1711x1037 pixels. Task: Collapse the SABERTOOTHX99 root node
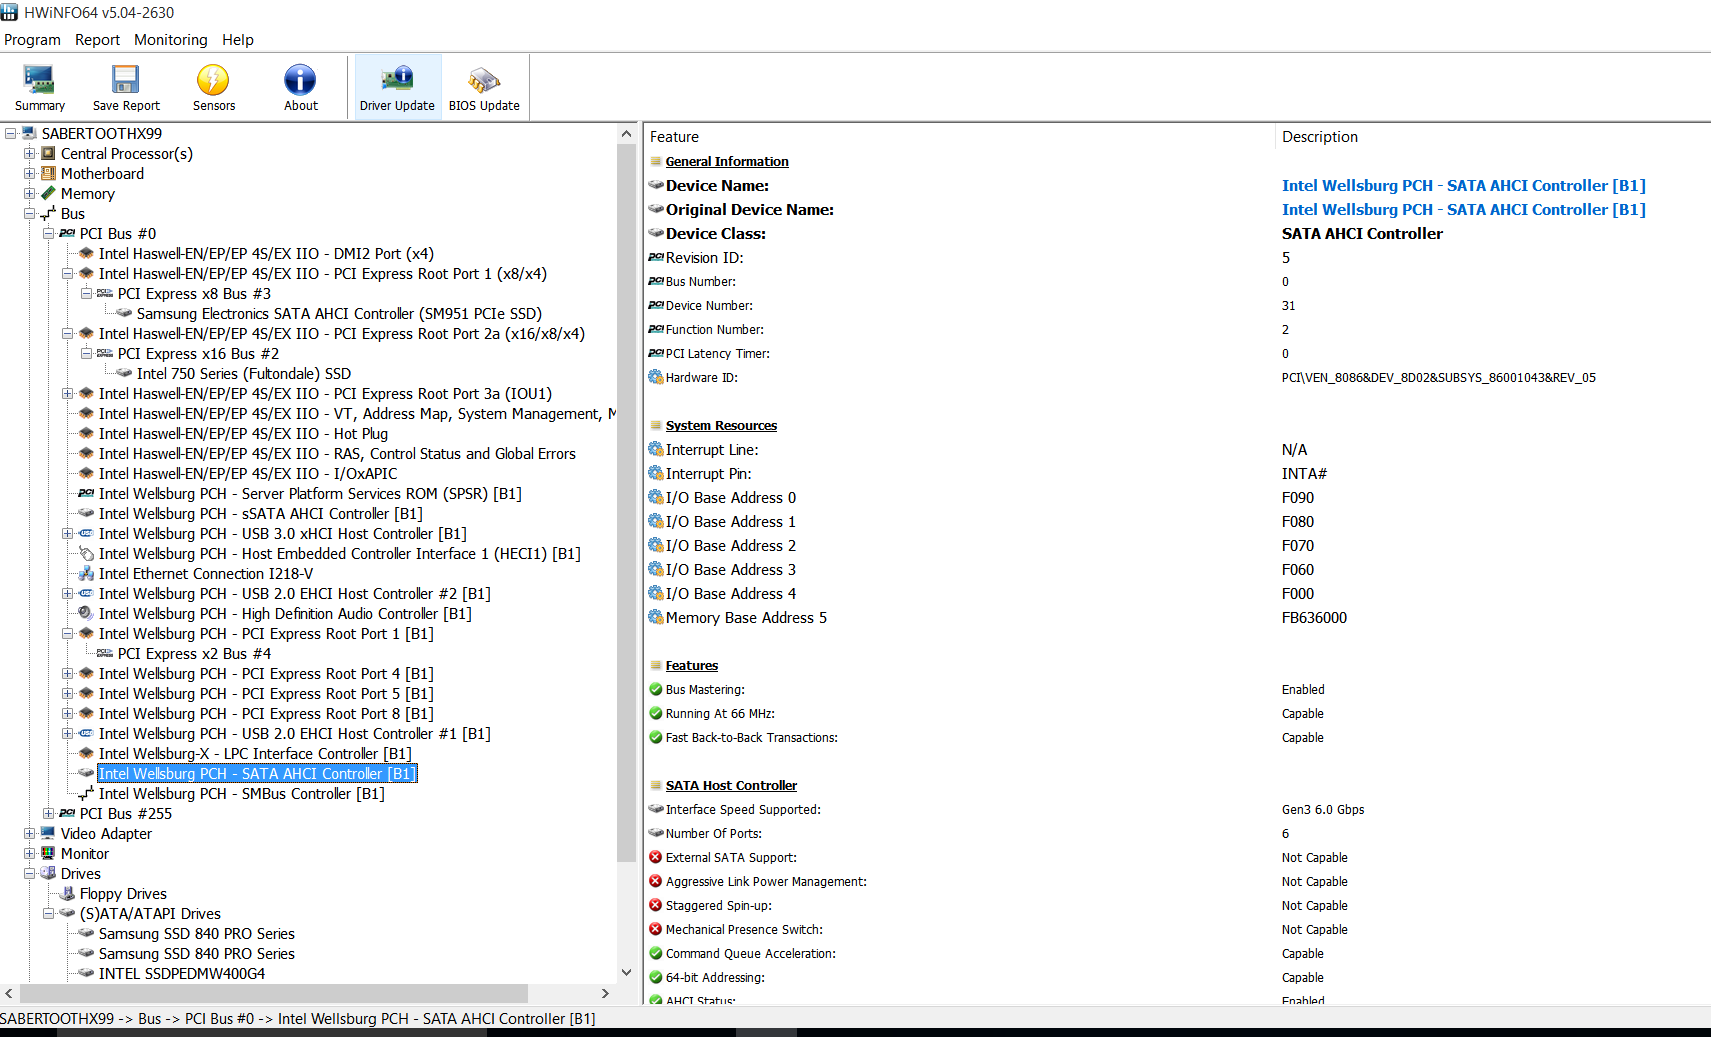10,133
